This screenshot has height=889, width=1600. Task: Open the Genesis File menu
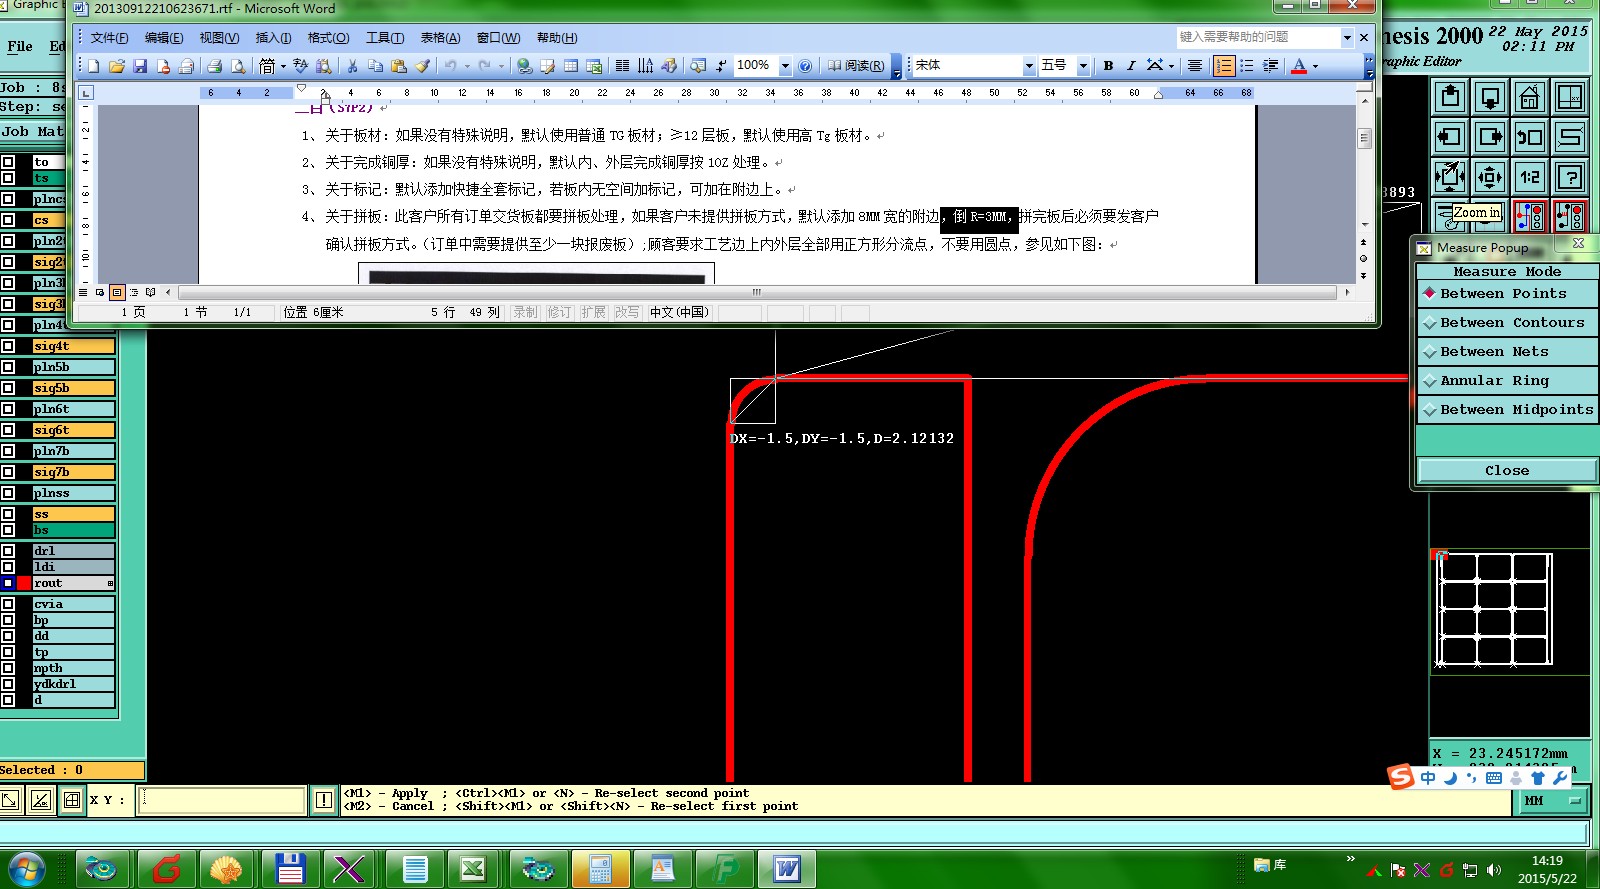[x=20, y=46]
